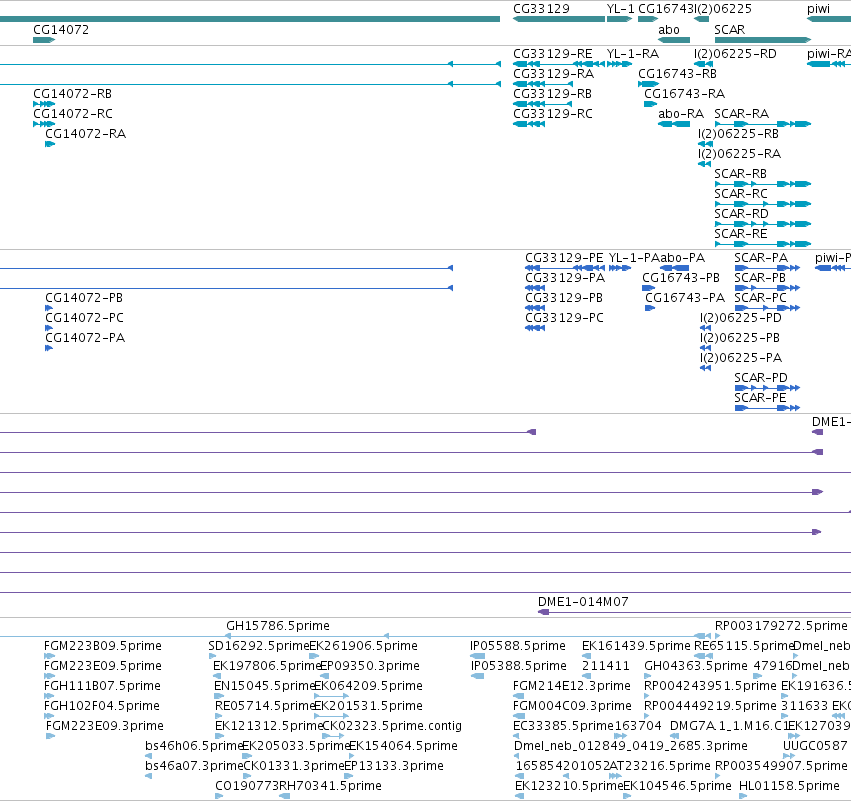Viewport: 851px width, 801px height.
Task: Open the EK161439.5prime EST label
Action: point(636,646)
